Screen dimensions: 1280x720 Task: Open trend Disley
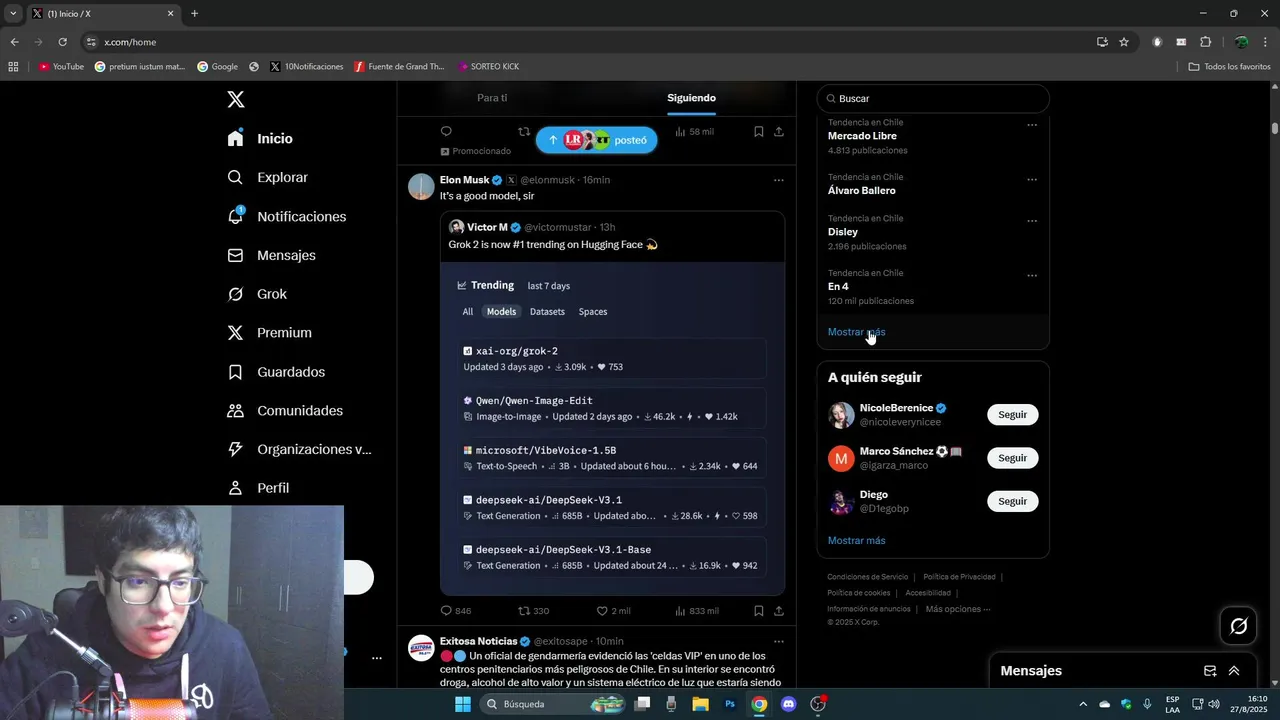[843, 232]
